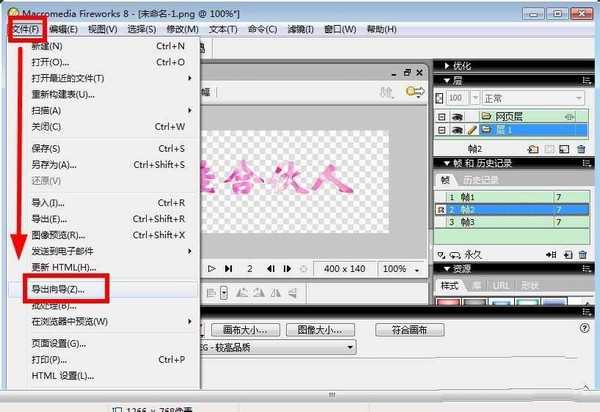Click the Play animation button below canvas
The image size is (600, 412).
pyautogui.click(x=212, y=269)
